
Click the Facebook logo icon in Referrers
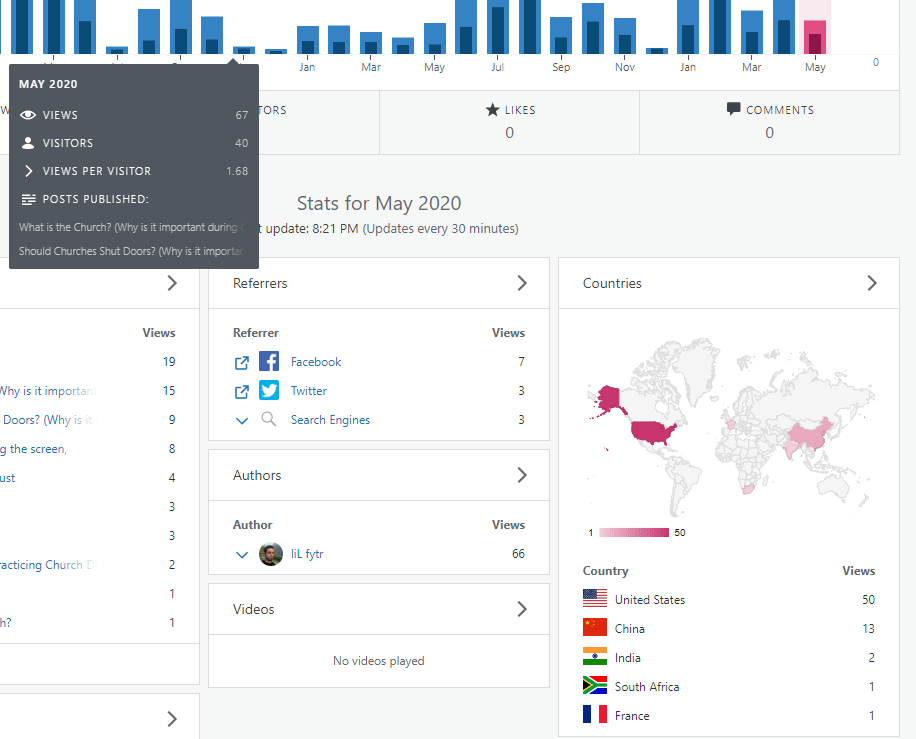[269, 362]
